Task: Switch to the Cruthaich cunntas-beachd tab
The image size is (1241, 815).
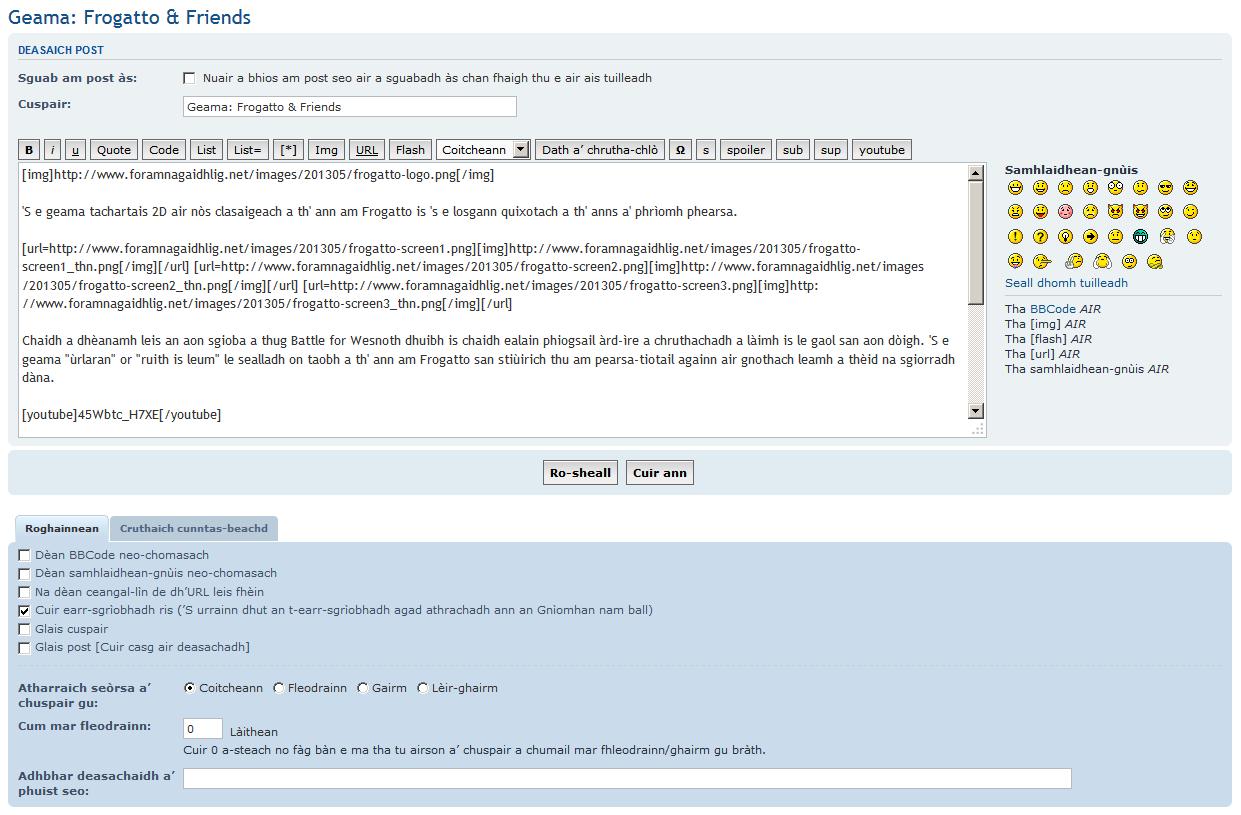Action: [x=194, y=529]
